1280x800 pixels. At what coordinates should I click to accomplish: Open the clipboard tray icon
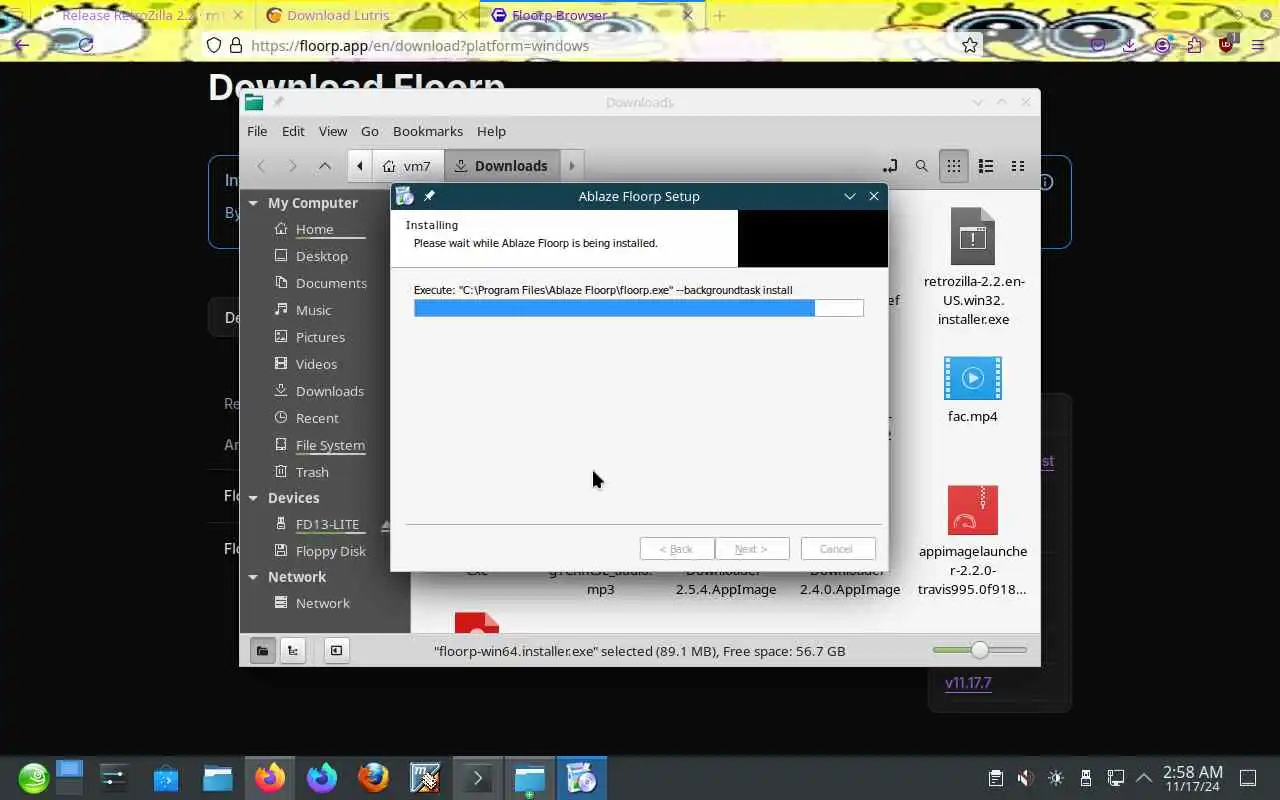995,778
